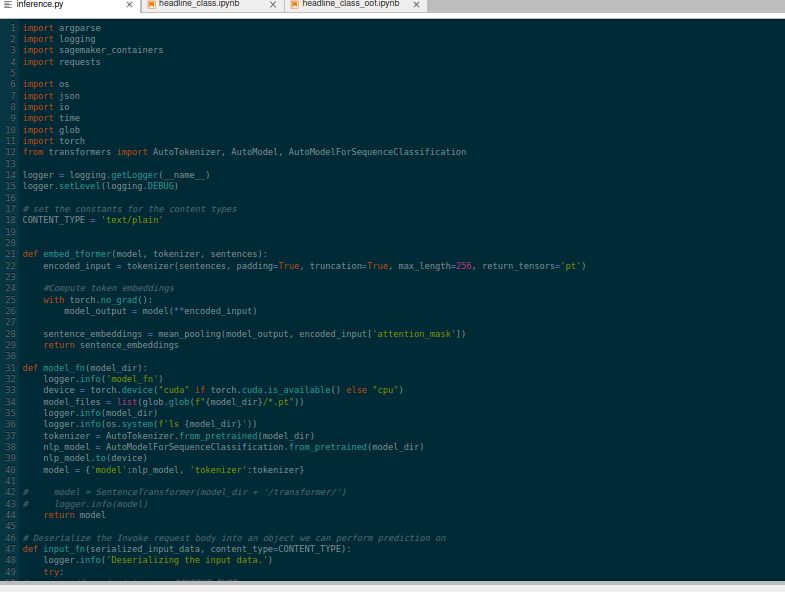This screenshot has width=785, height=592.
Task: Click function name 'model_fn' on line 31
Action: pos(64,368)
